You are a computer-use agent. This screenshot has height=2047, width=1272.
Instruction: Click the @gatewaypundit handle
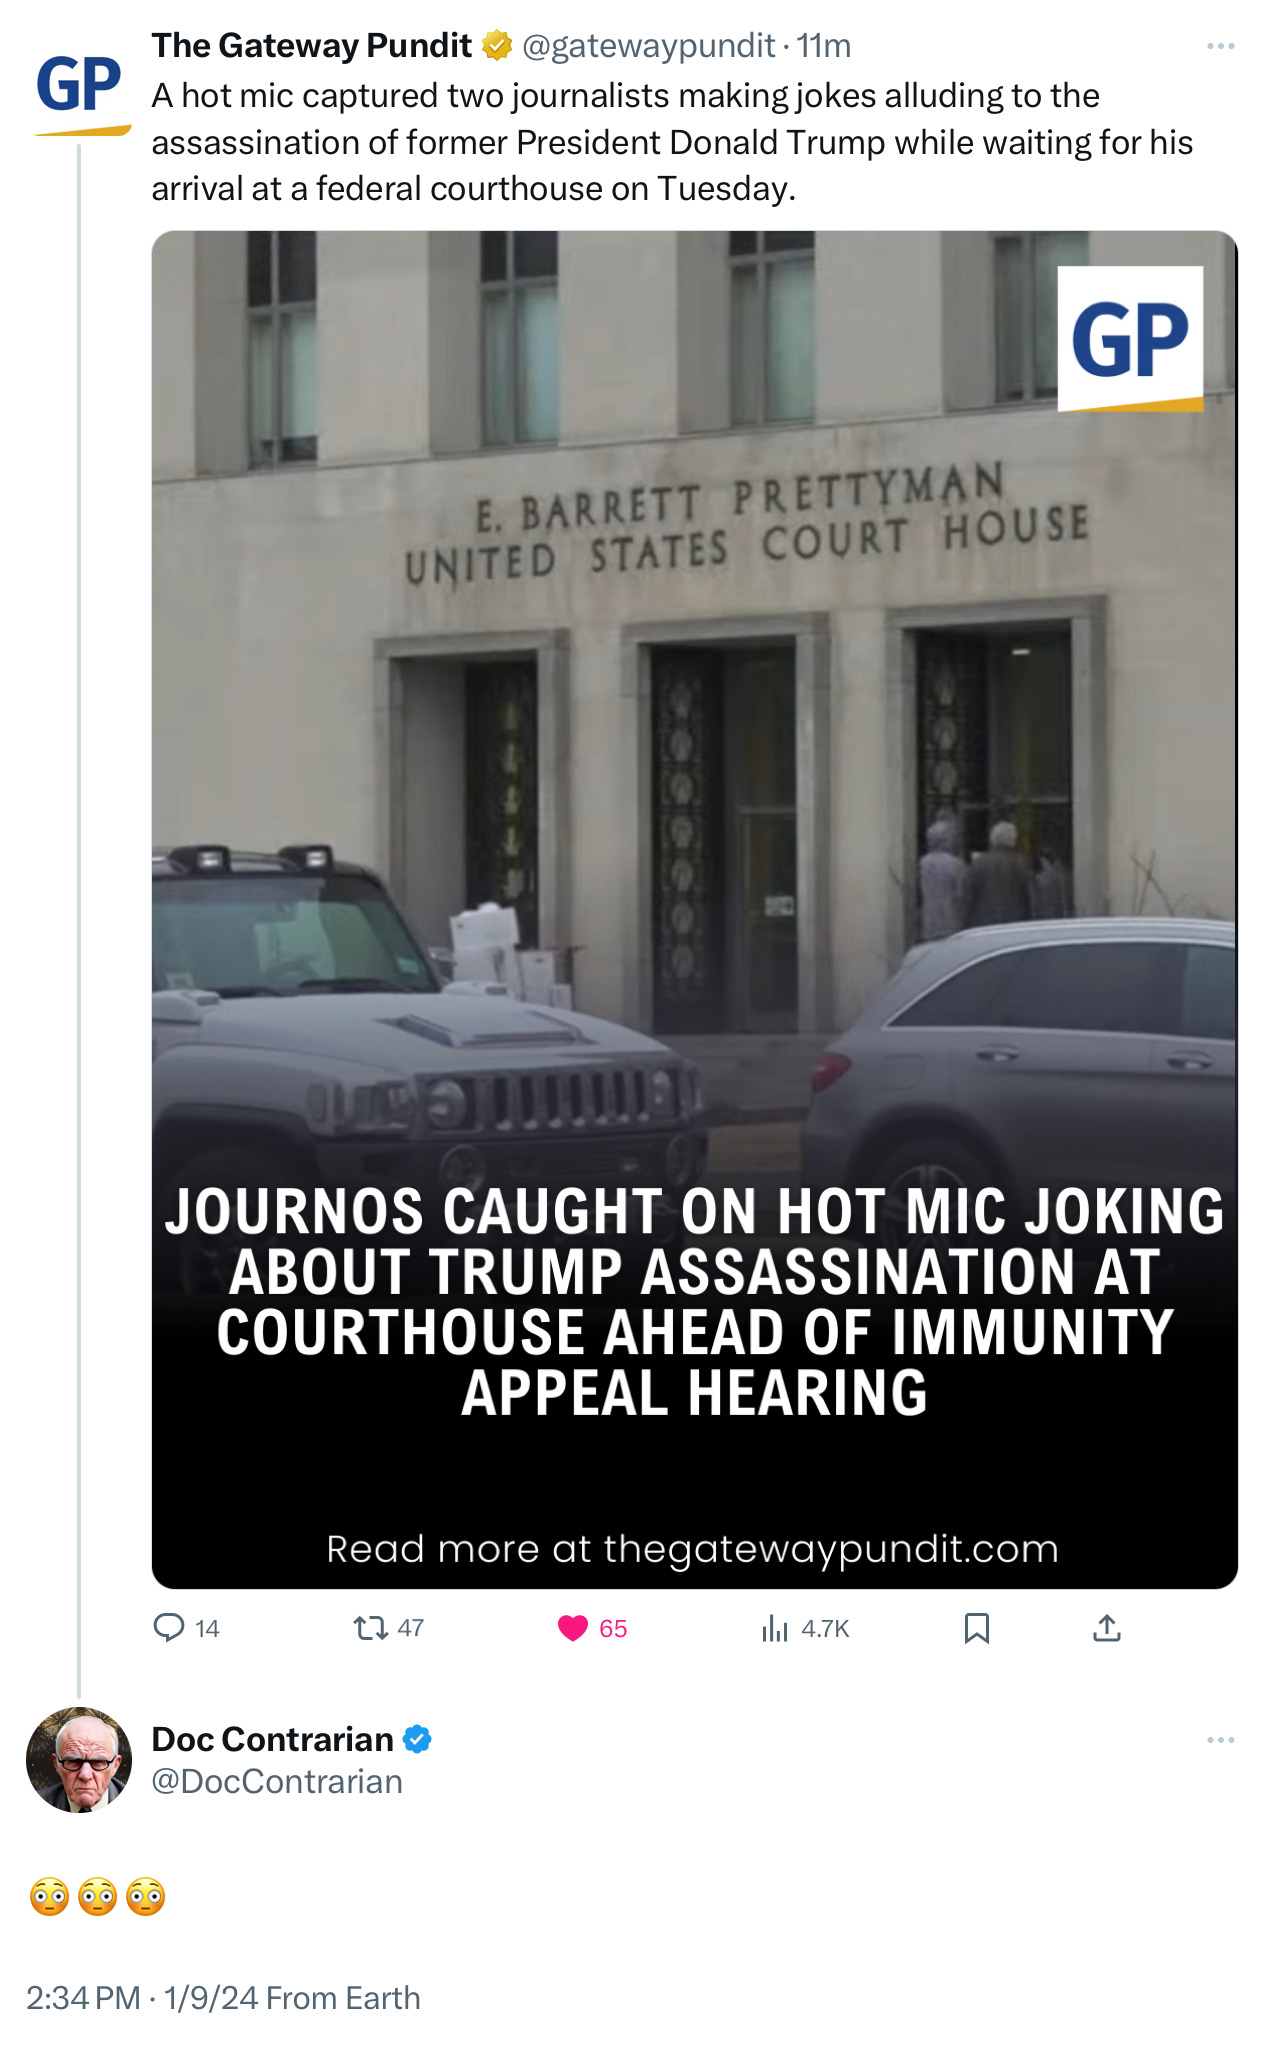click(x=648, y=46)
